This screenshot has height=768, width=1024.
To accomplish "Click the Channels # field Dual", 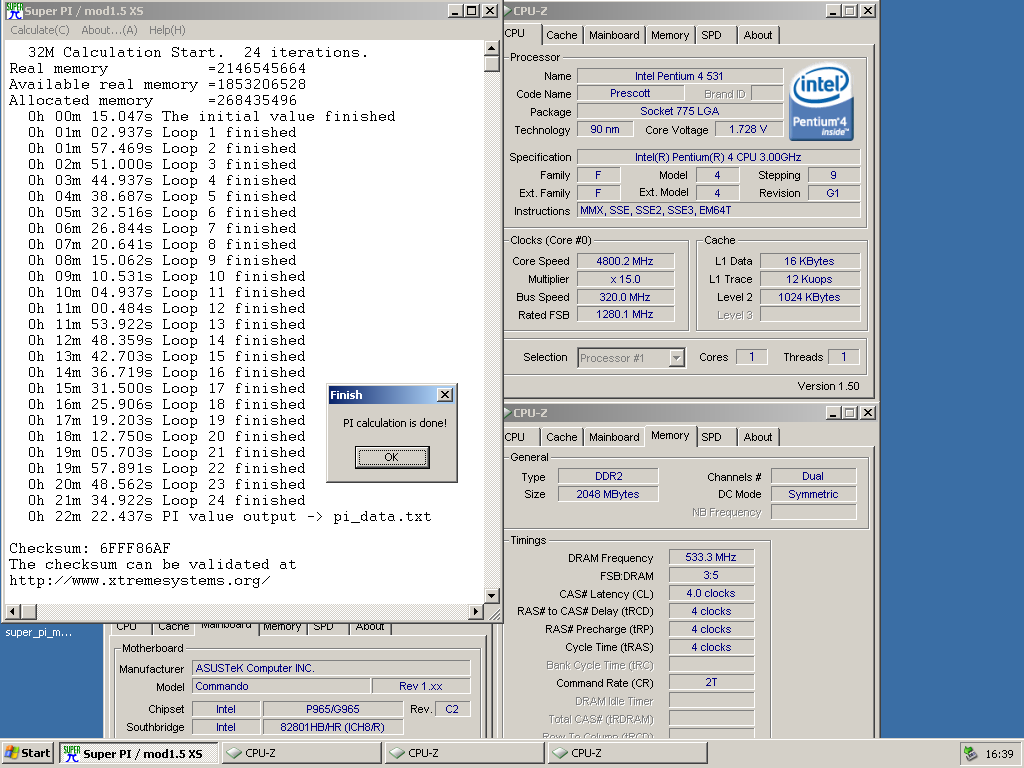I will pyautogui.click(x=813, y=476).
